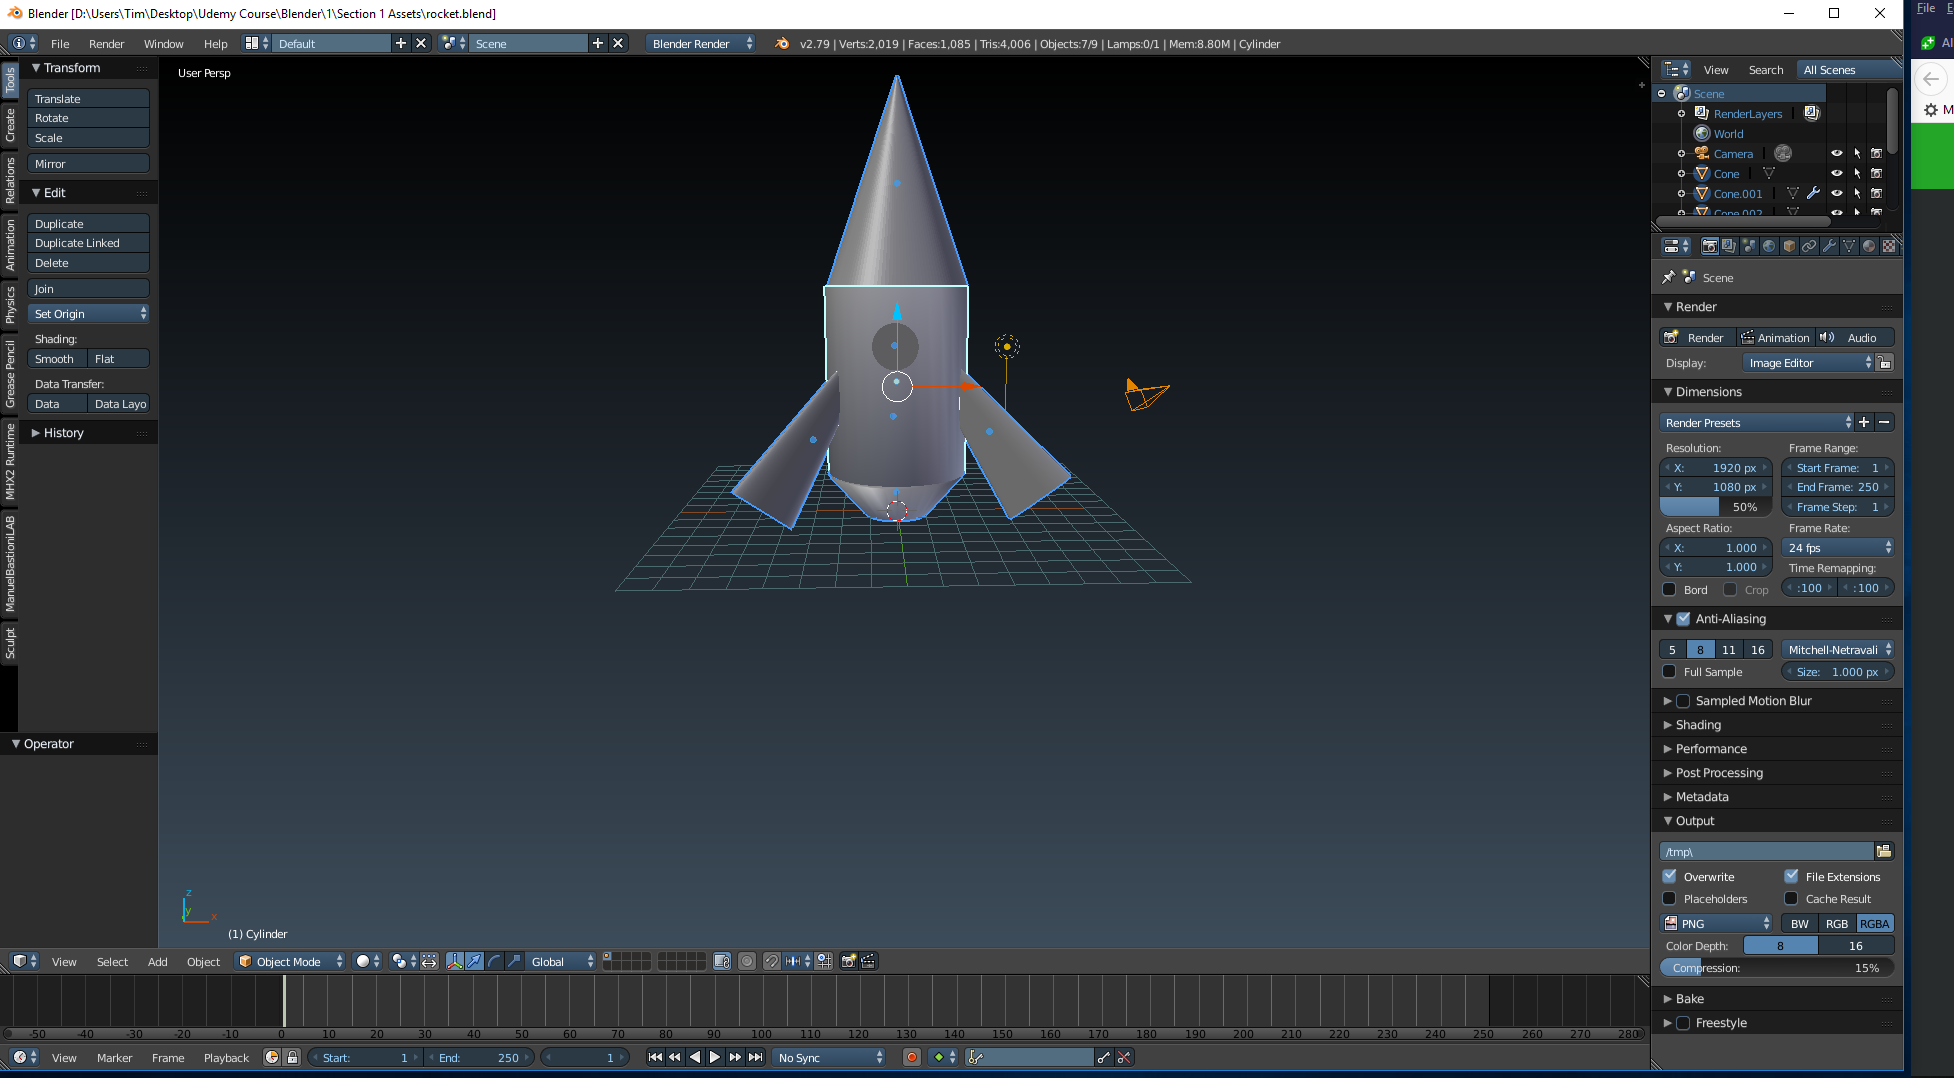The width and height of the screenshot is (1954, 1078).
Task: Switch to the Sculpt tab on the left shelf
Action: (10, 640)
